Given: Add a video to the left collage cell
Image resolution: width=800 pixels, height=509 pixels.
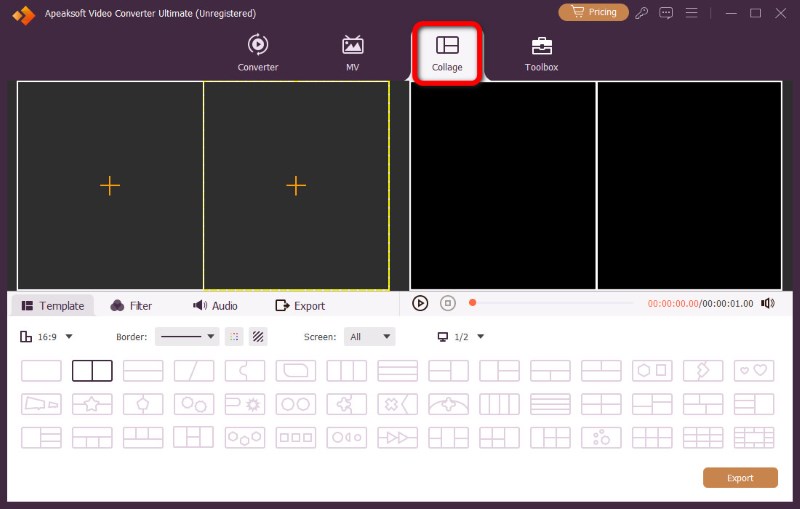Looking at the screenshot, I should (110, 186).
